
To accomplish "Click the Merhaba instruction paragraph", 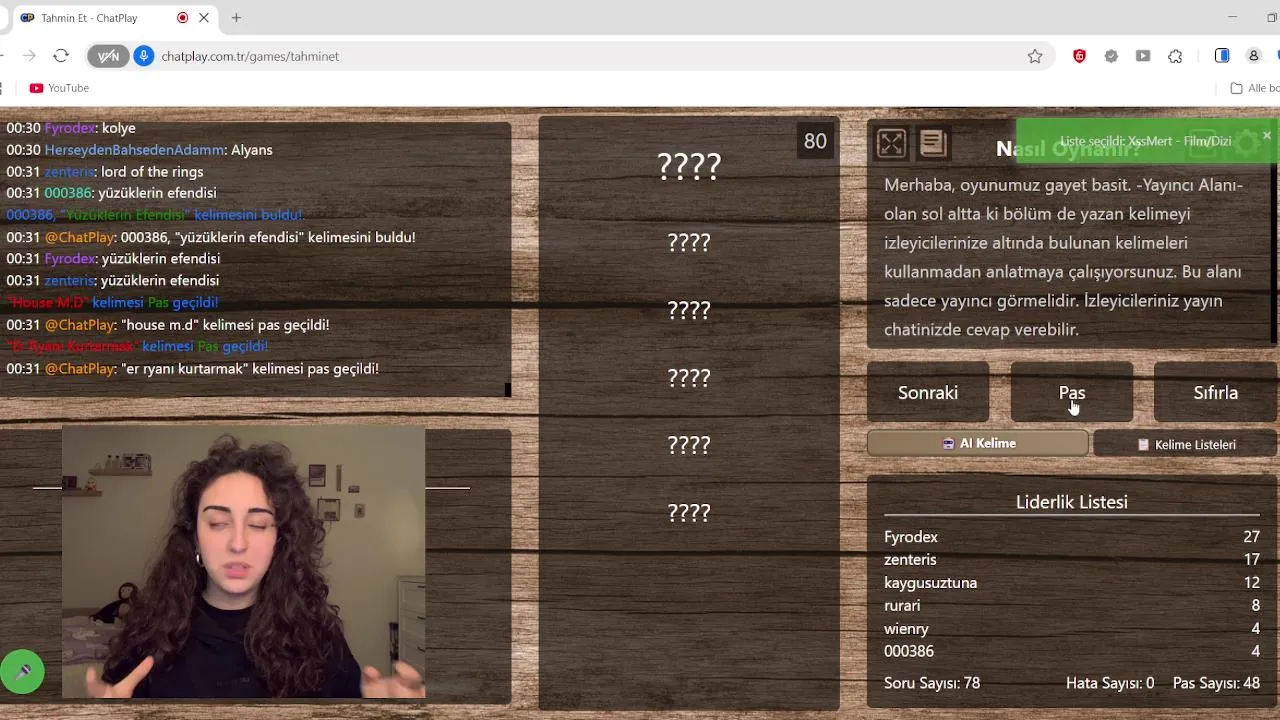I will pos(1063,257).
